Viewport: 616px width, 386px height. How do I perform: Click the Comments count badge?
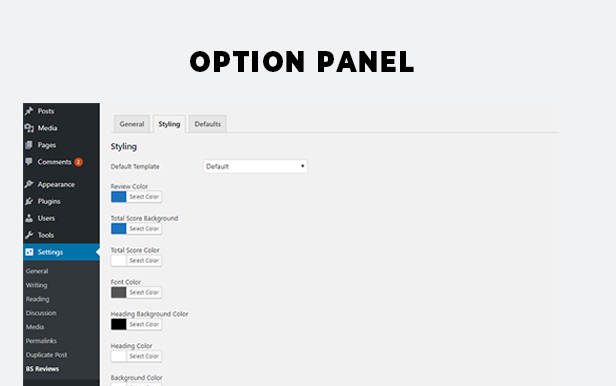click(79, 162)
